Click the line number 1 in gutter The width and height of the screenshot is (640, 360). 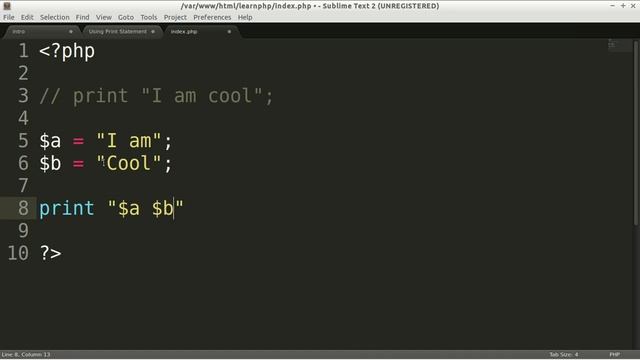tap(23, 51)
